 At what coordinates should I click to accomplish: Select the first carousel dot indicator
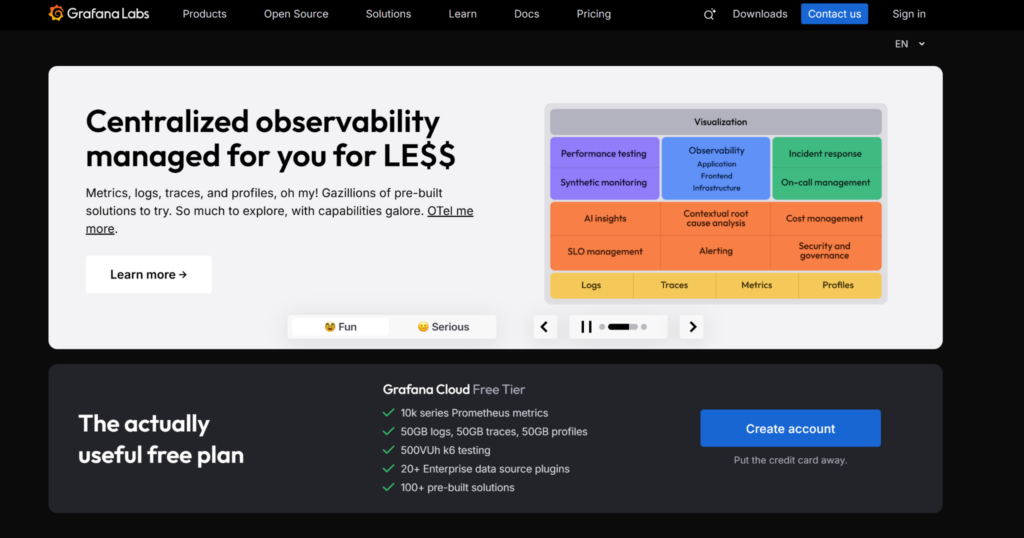(x=601, y=326)
